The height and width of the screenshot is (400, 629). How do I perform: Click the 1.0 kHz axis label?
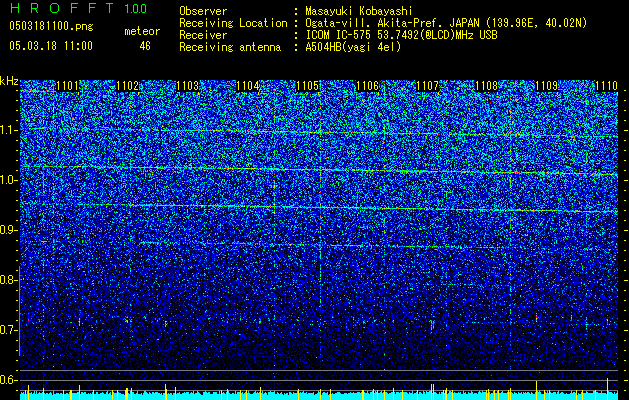point(9,180)
